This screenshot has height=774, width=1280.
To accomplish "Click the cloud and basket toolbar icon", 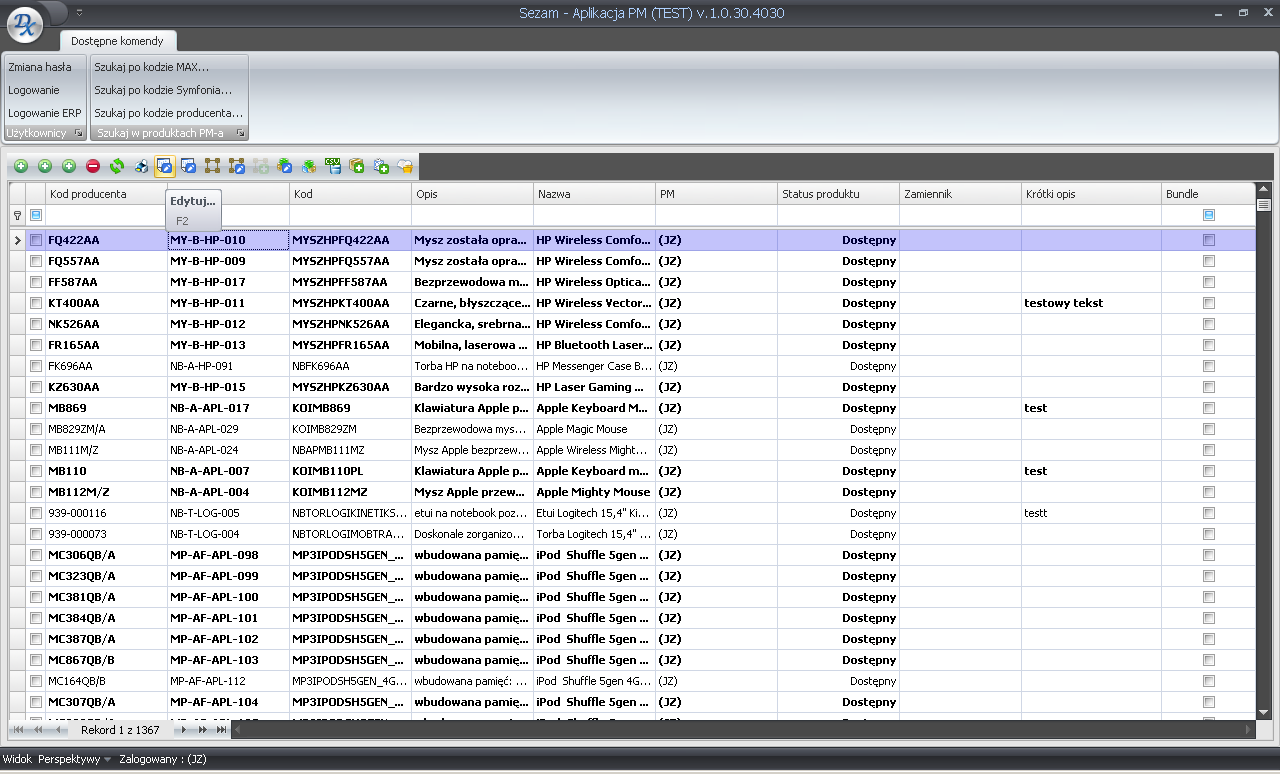I will pos(405,166).
